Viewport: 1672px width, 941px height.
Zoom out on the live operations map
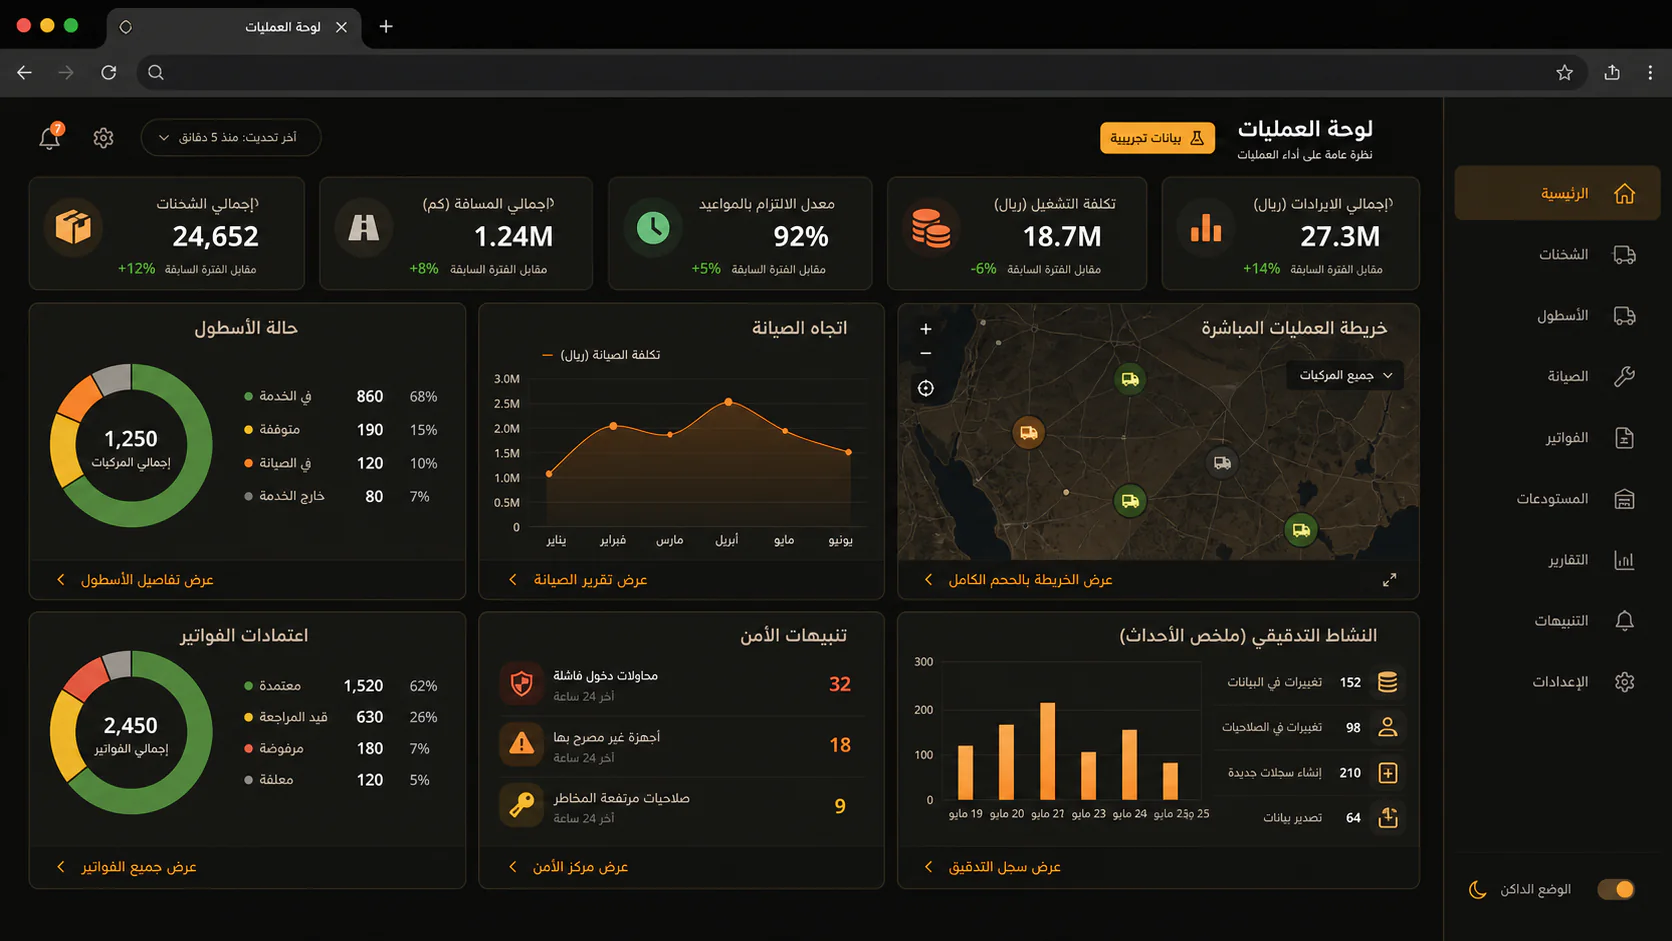tap(926, 353)
